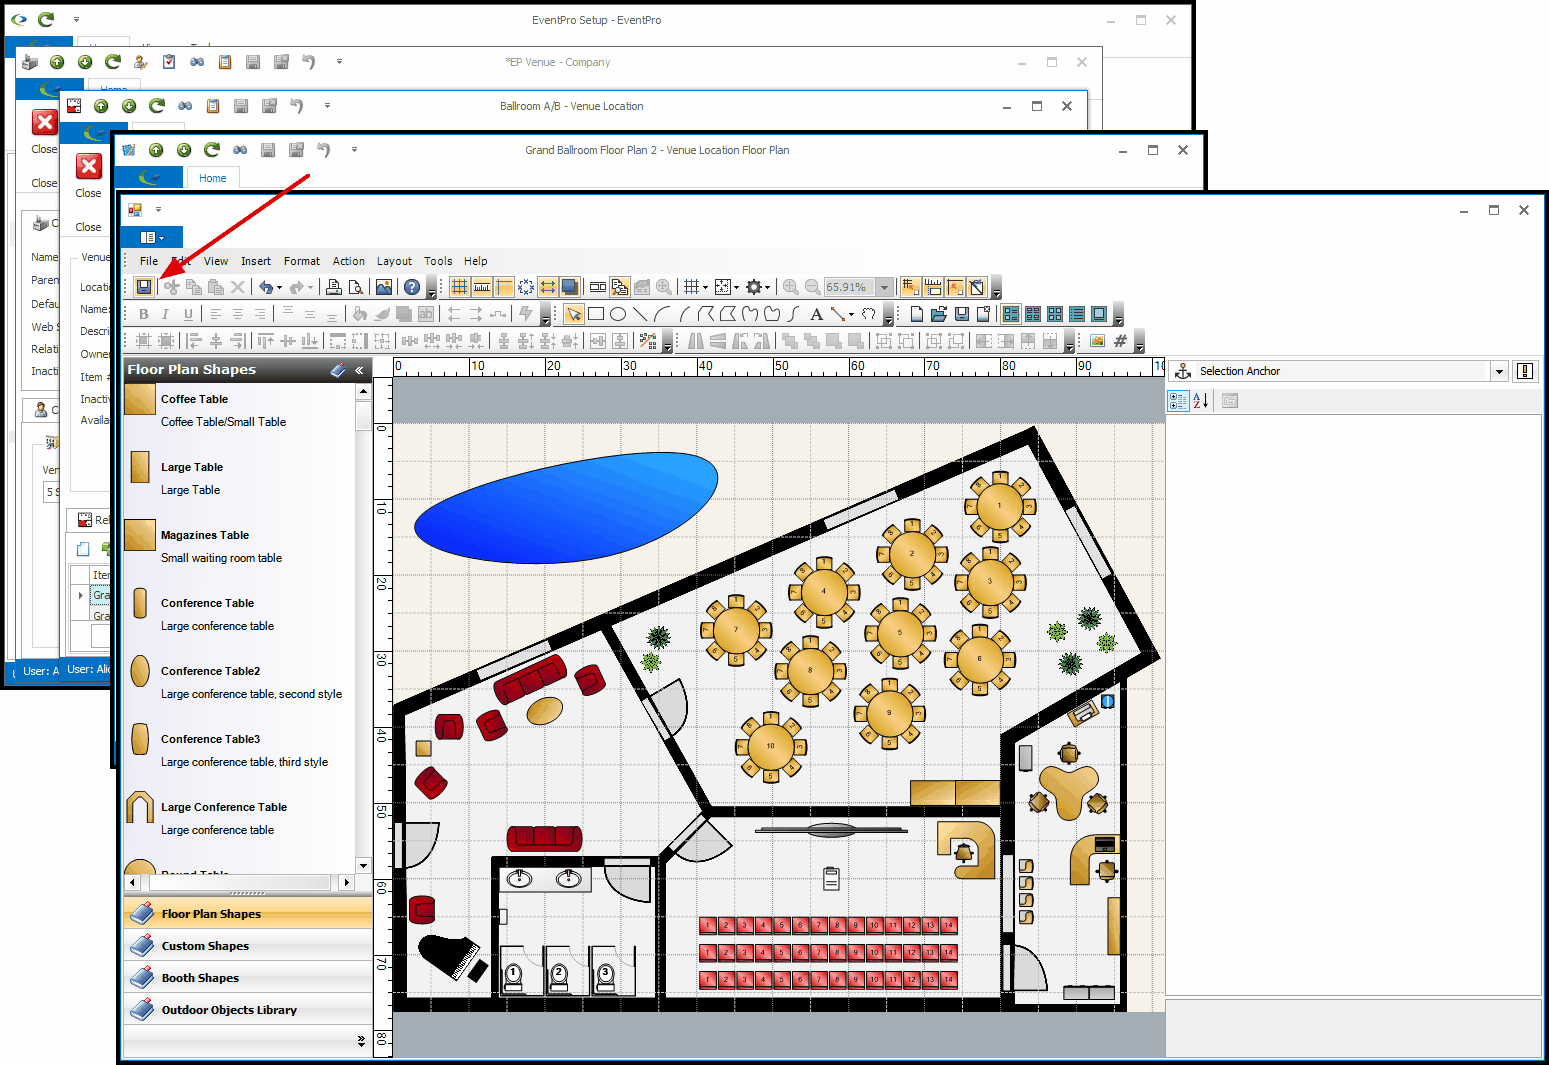Toggle the ruler display button

pos(482,287)
